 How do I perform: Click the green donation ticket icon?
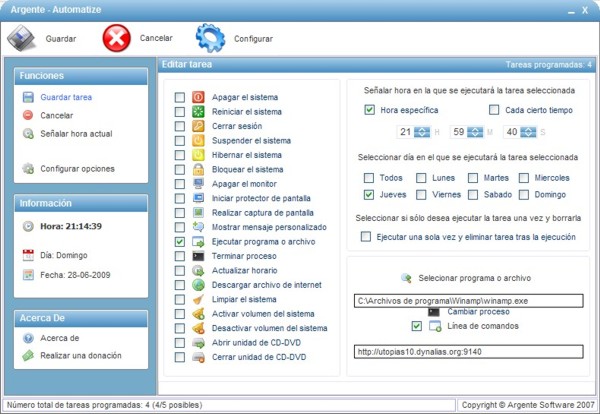tap(28, 355)
